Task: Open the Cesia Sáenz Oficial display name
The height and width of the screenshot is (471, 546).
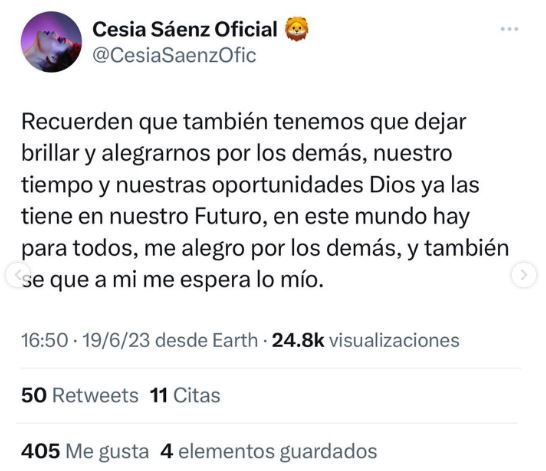Action: tap(185, 29)
